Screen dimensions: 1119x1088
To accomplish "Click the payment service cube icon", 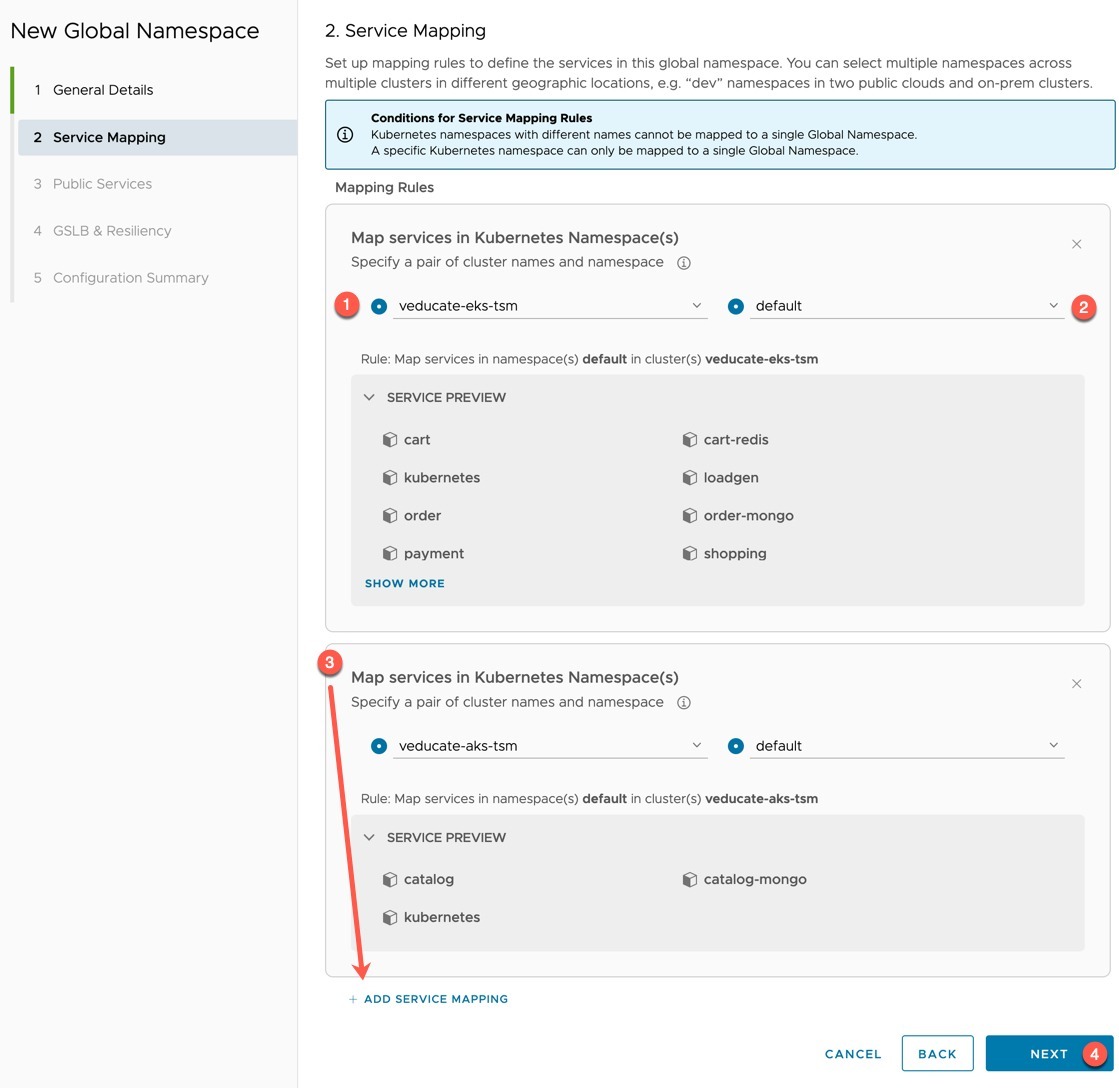I will tap(390, 553).
